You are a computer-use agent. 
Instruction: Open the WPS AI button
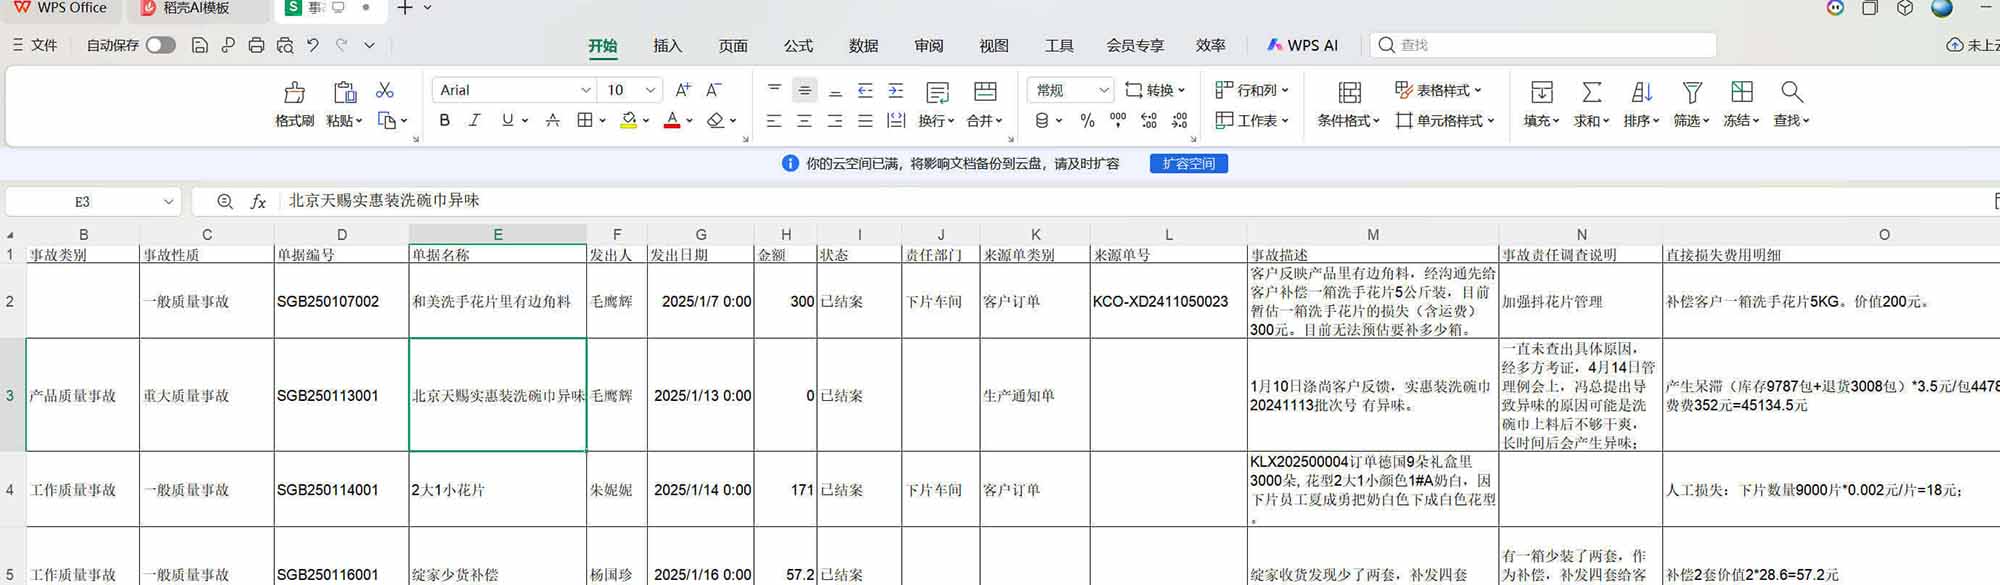pyautogui.click(x=1302, y=45)
